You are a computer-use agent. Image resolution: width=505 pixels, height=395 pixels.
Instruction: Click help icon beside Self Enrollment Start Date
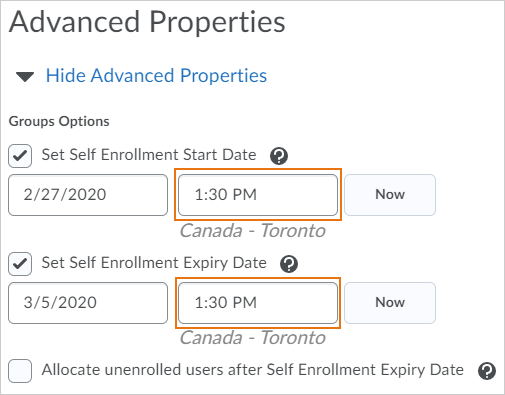pyautogui.click(x=279, y=156)
